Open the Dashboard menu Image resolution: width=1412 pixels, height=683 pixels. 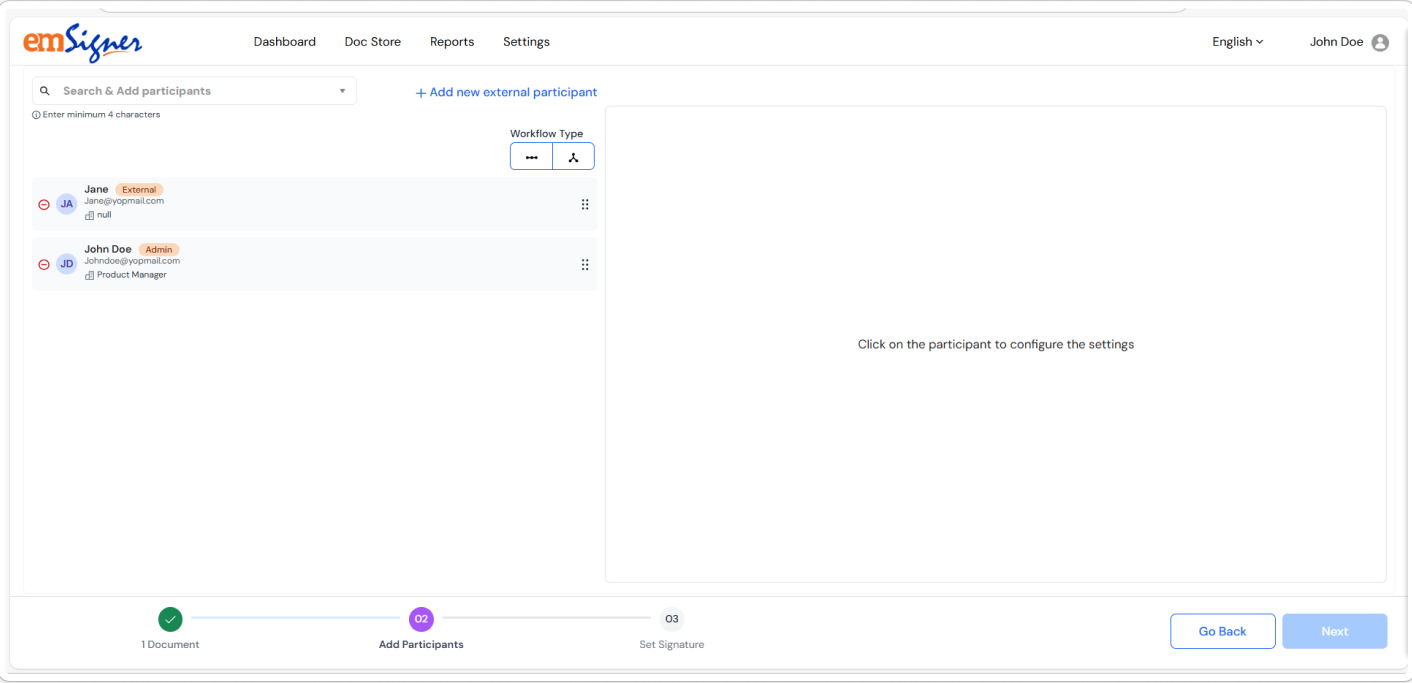pos(284,42)
